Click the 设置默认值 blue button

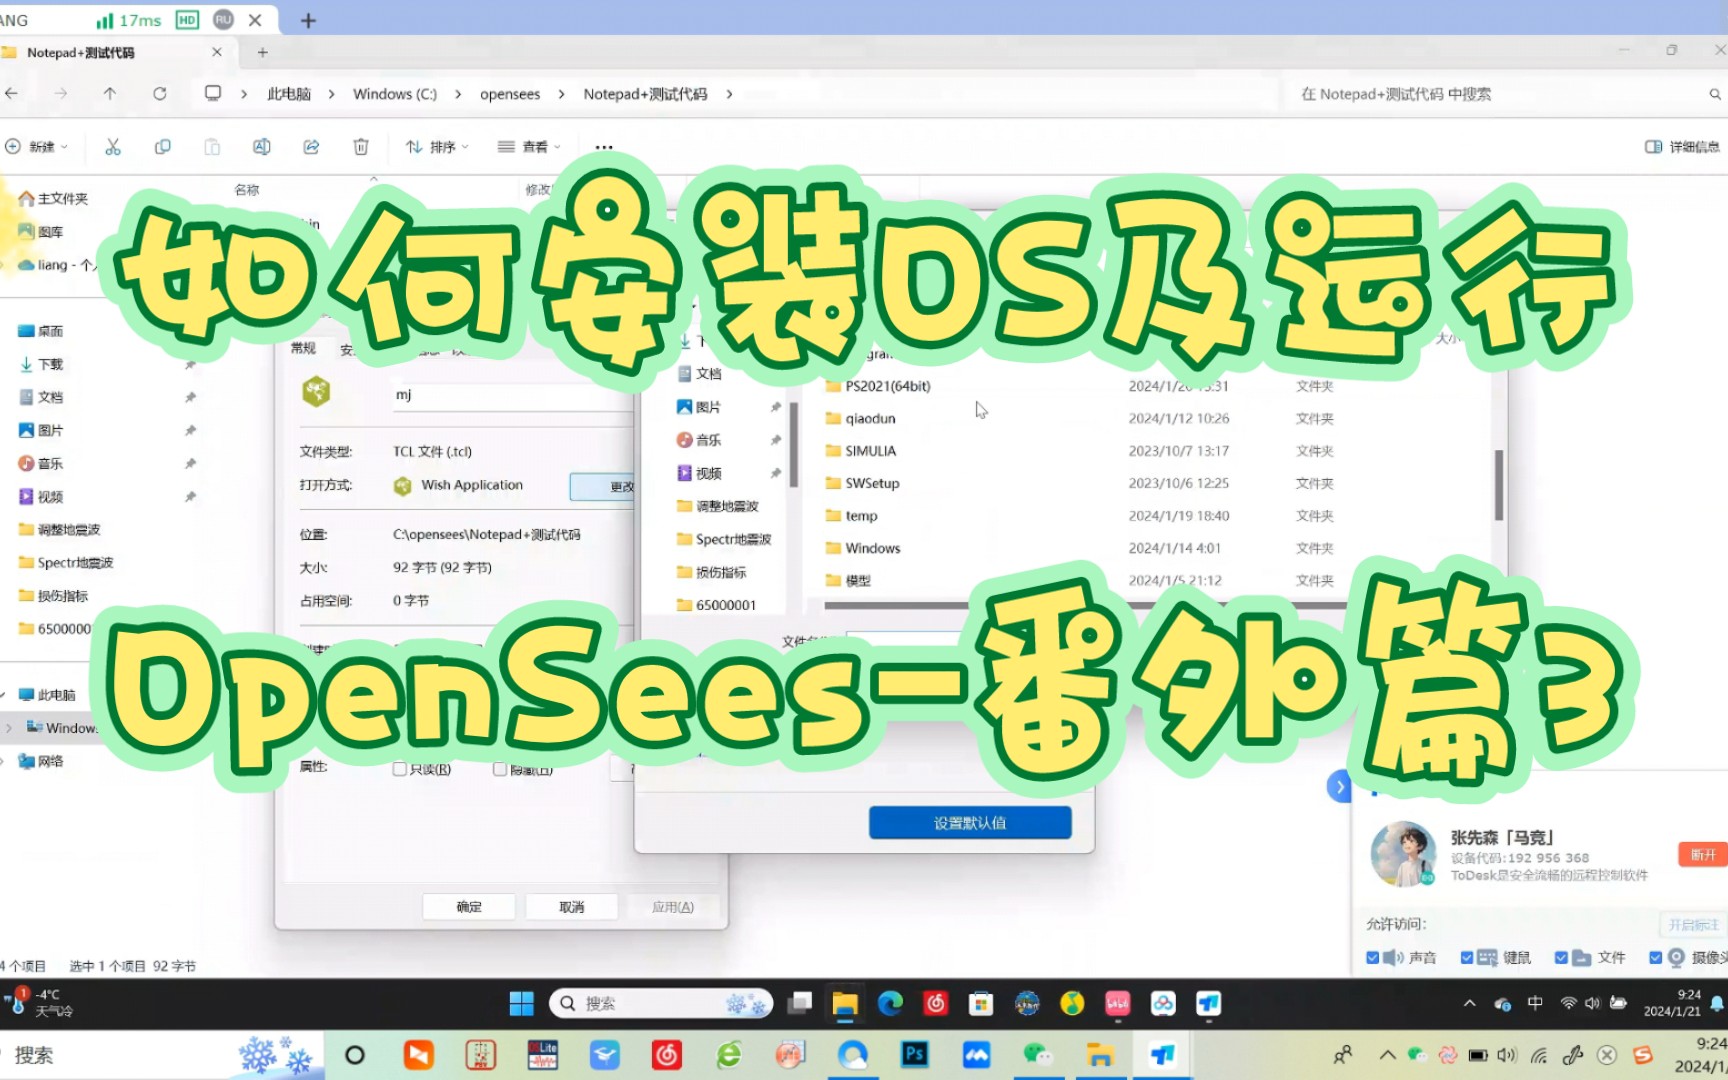click(x=970, y=823)
